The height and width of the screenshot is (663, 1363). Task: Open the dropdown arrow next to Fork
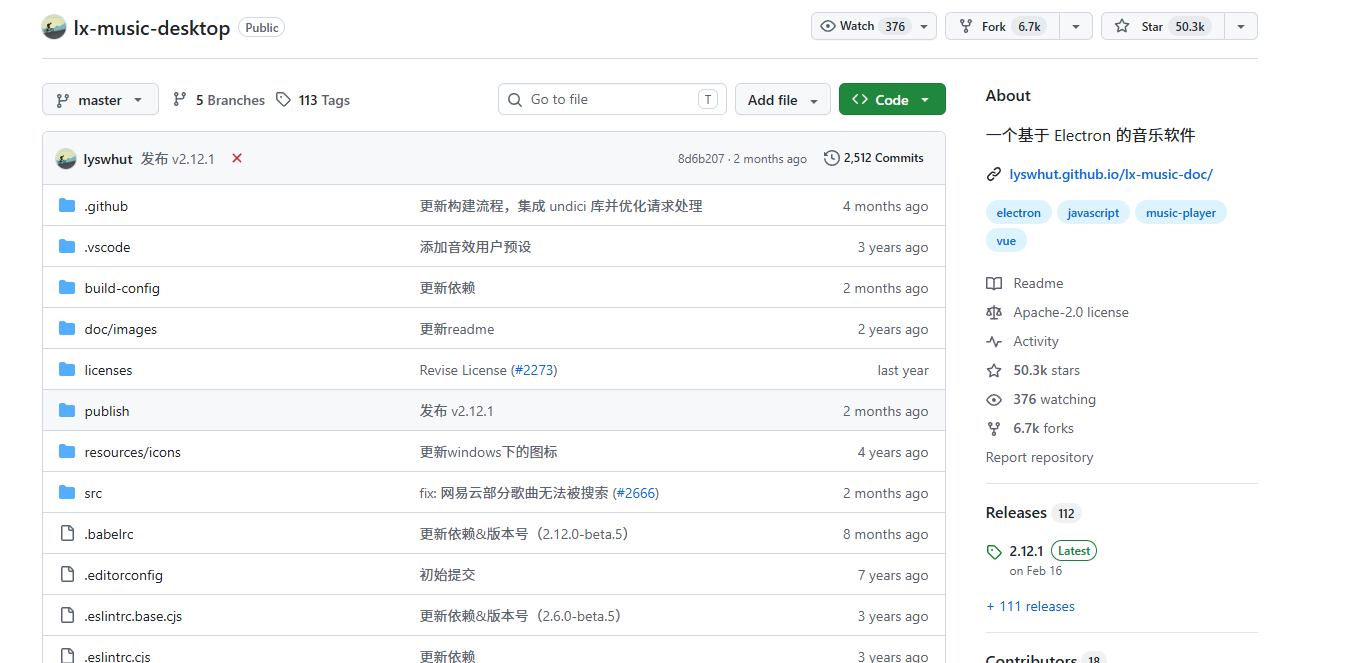1076,26
